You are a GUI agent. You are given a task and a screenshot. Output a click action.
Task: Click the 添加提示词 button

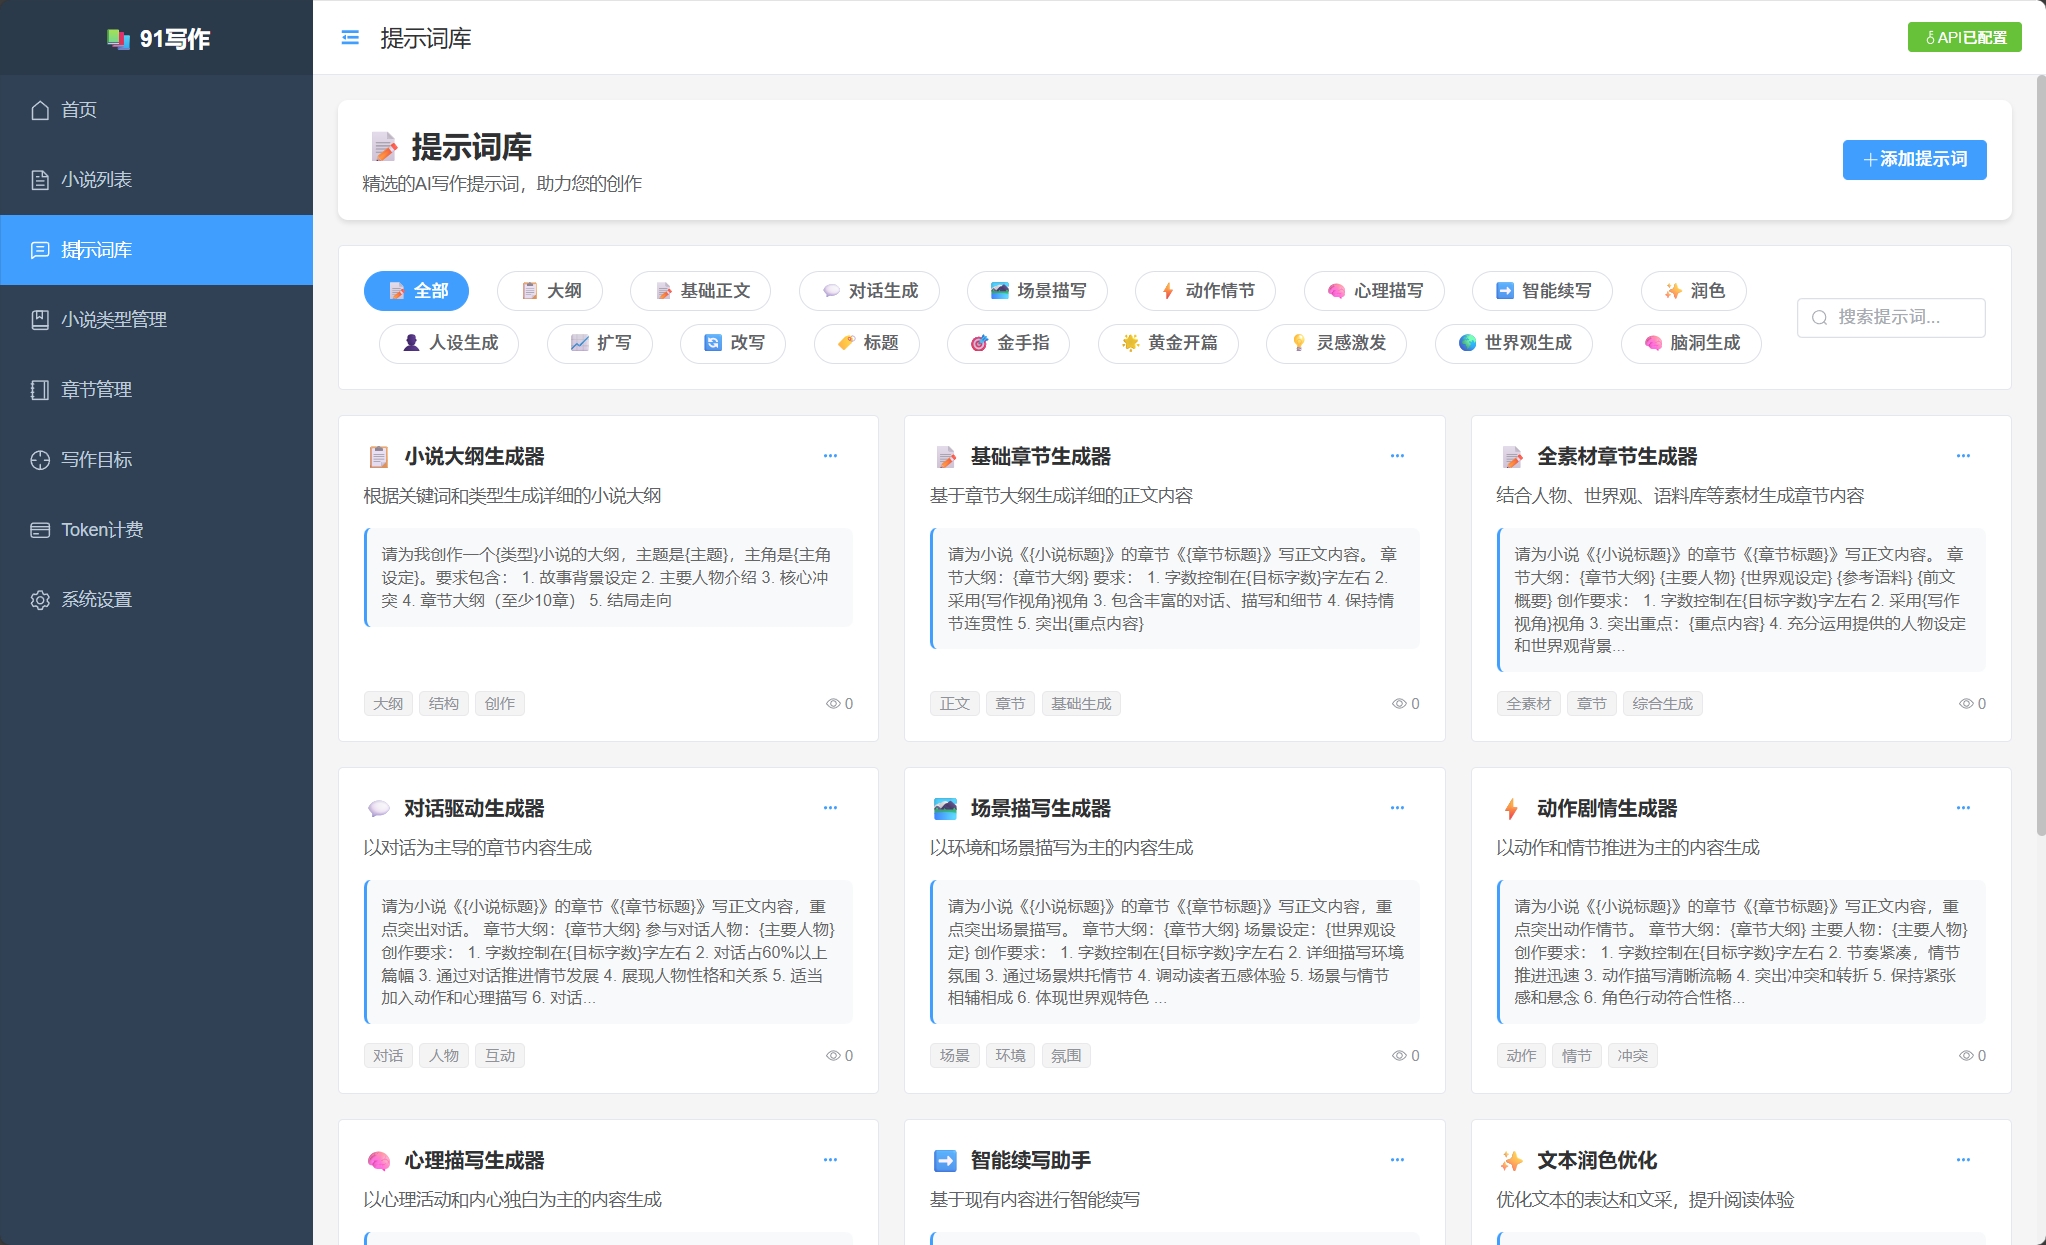[x=1913, y=159]
